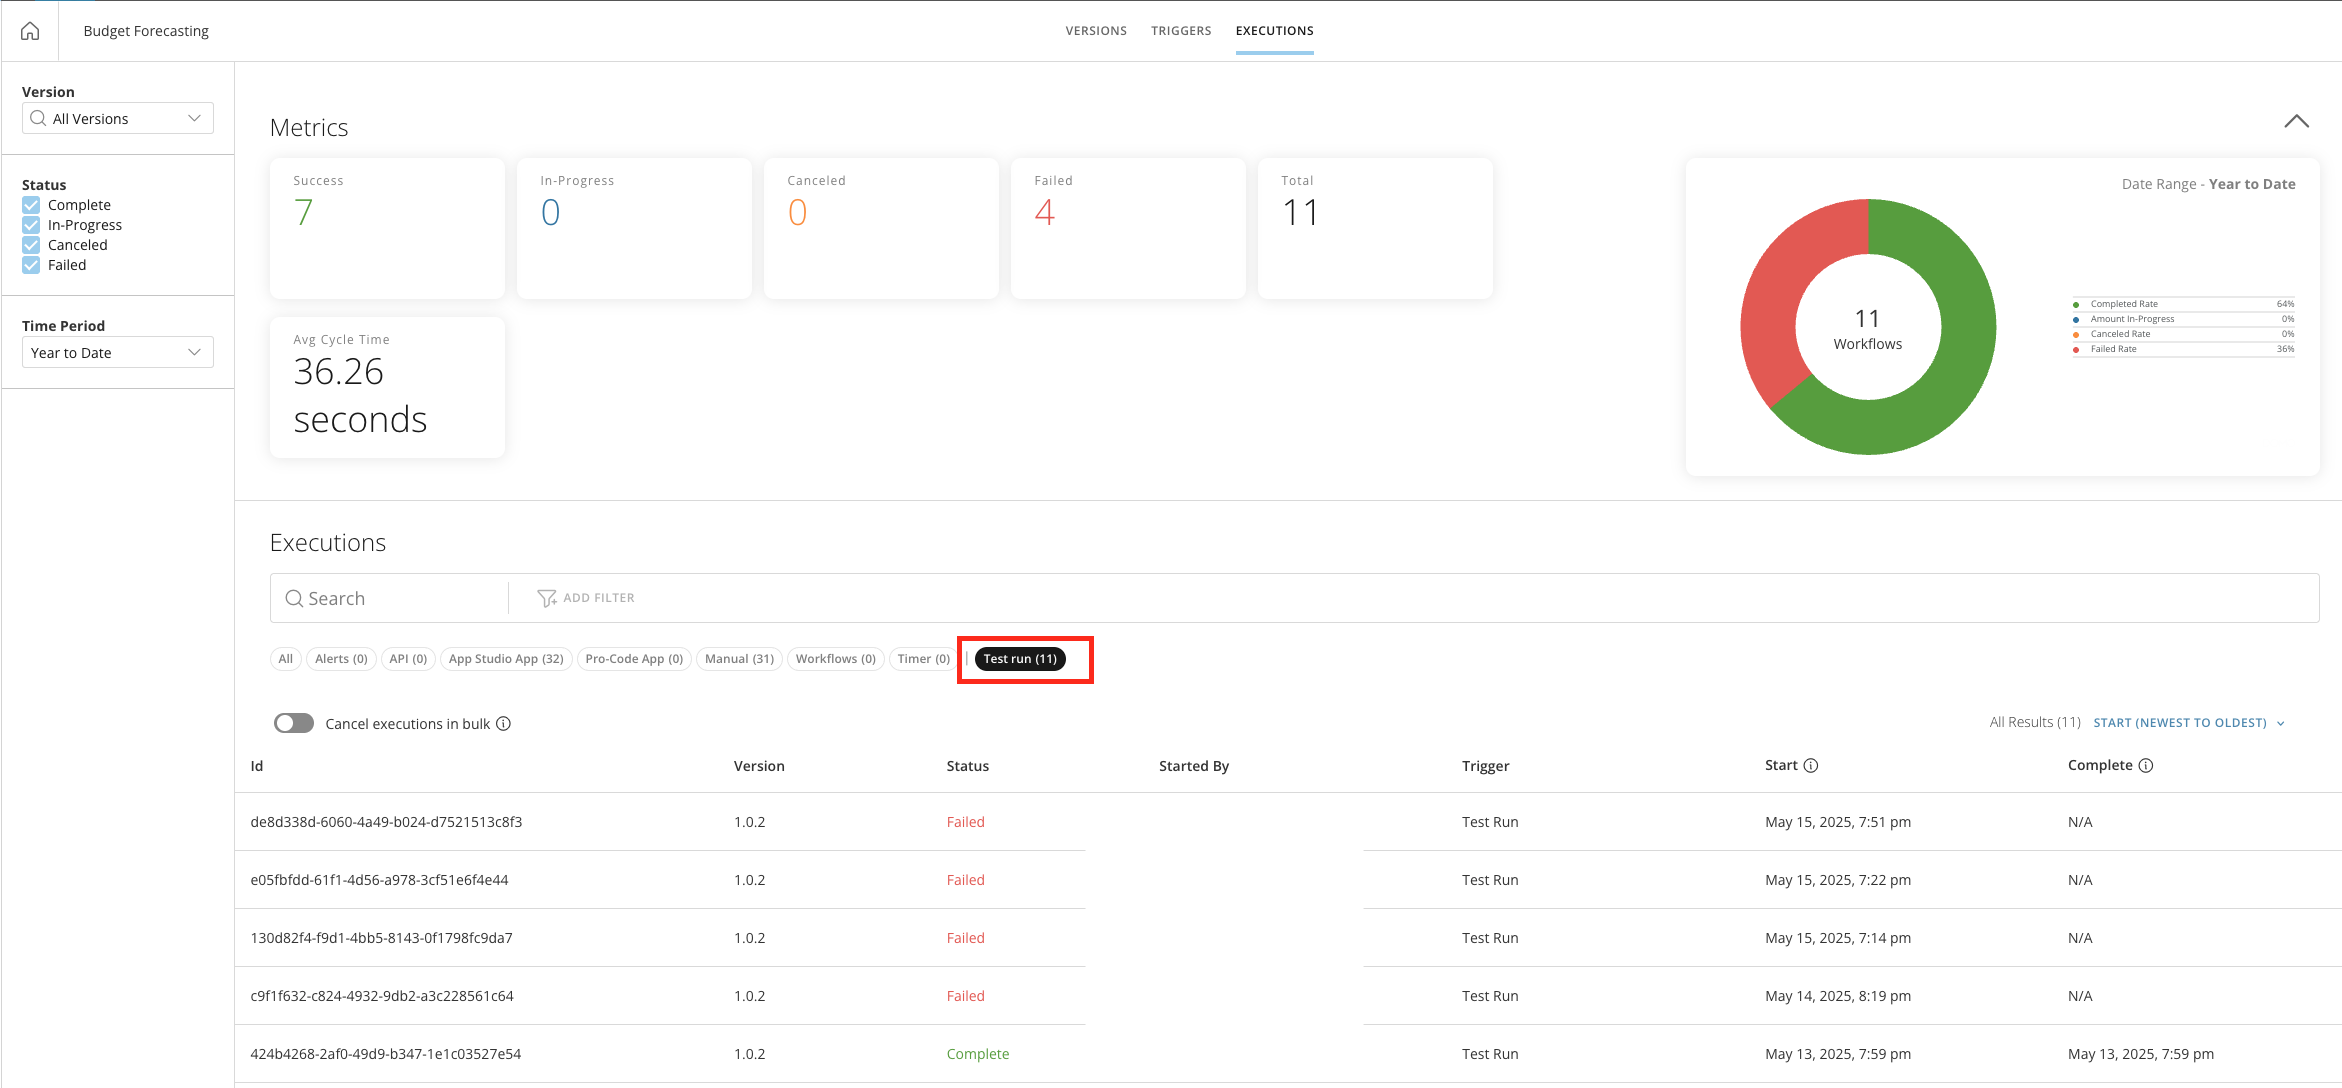The height and width of the screenshot is (1088, 2342).
Task: Uncheck the Complete status checkbox
Action: 31,205
